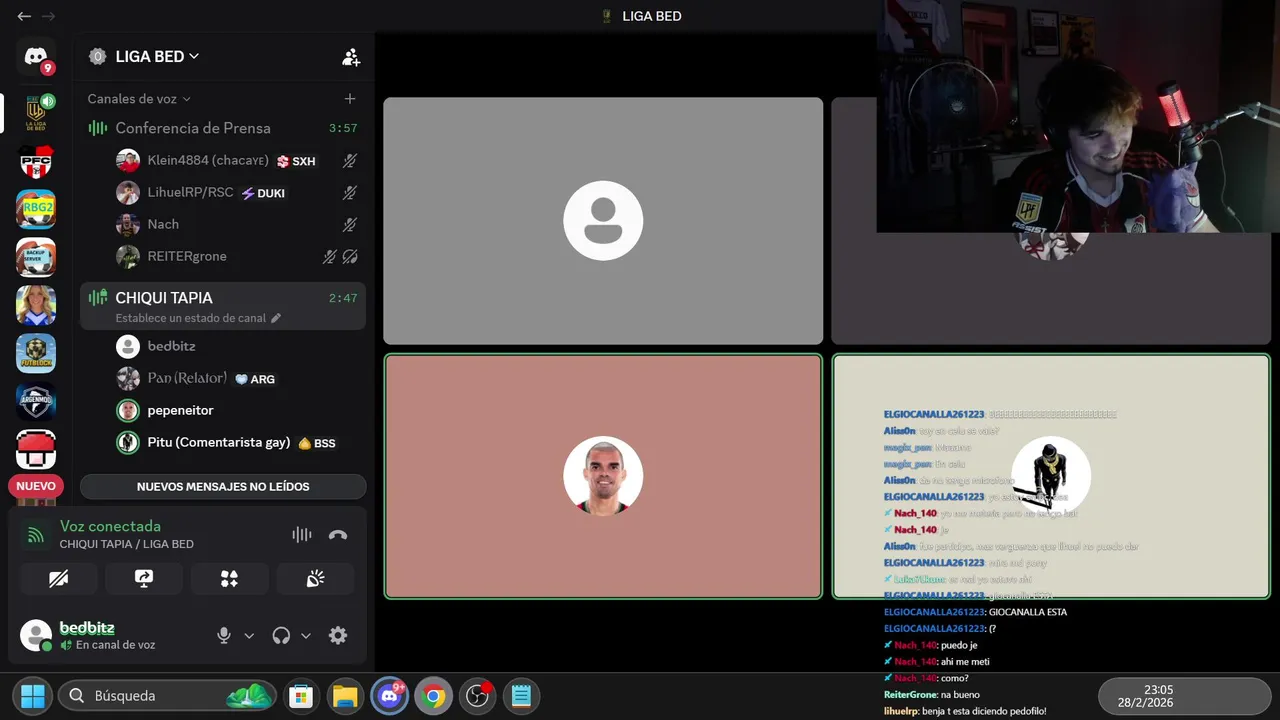Click Establece un estado de canal
1280x720 pixels.
[190, 318]
